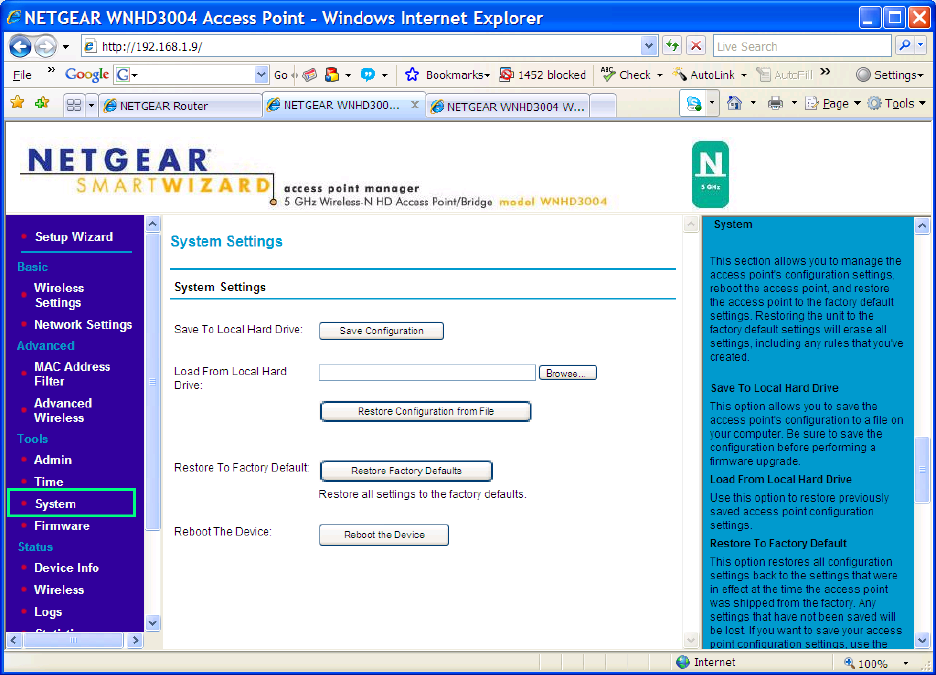This screenshot has height=675, width=936.
Task: Click the Live Search input box
Action: tap(802, 45)
